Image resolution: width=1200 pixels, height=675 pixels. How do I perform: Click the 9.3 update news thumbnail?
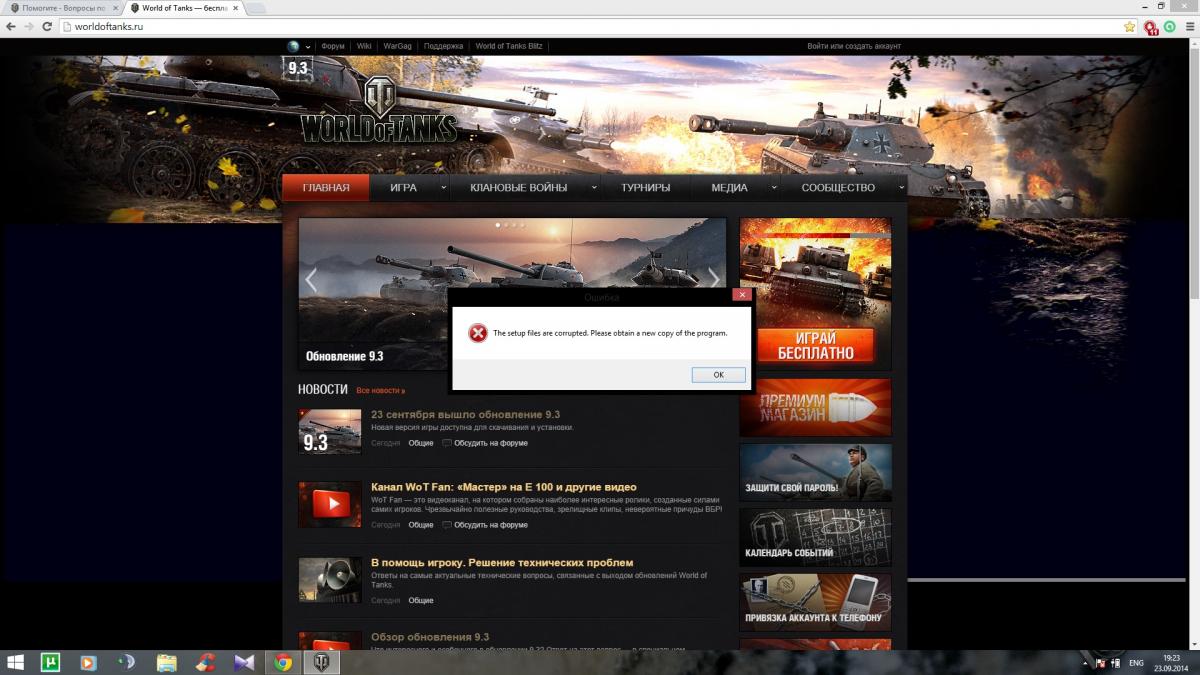click(329, 431)
